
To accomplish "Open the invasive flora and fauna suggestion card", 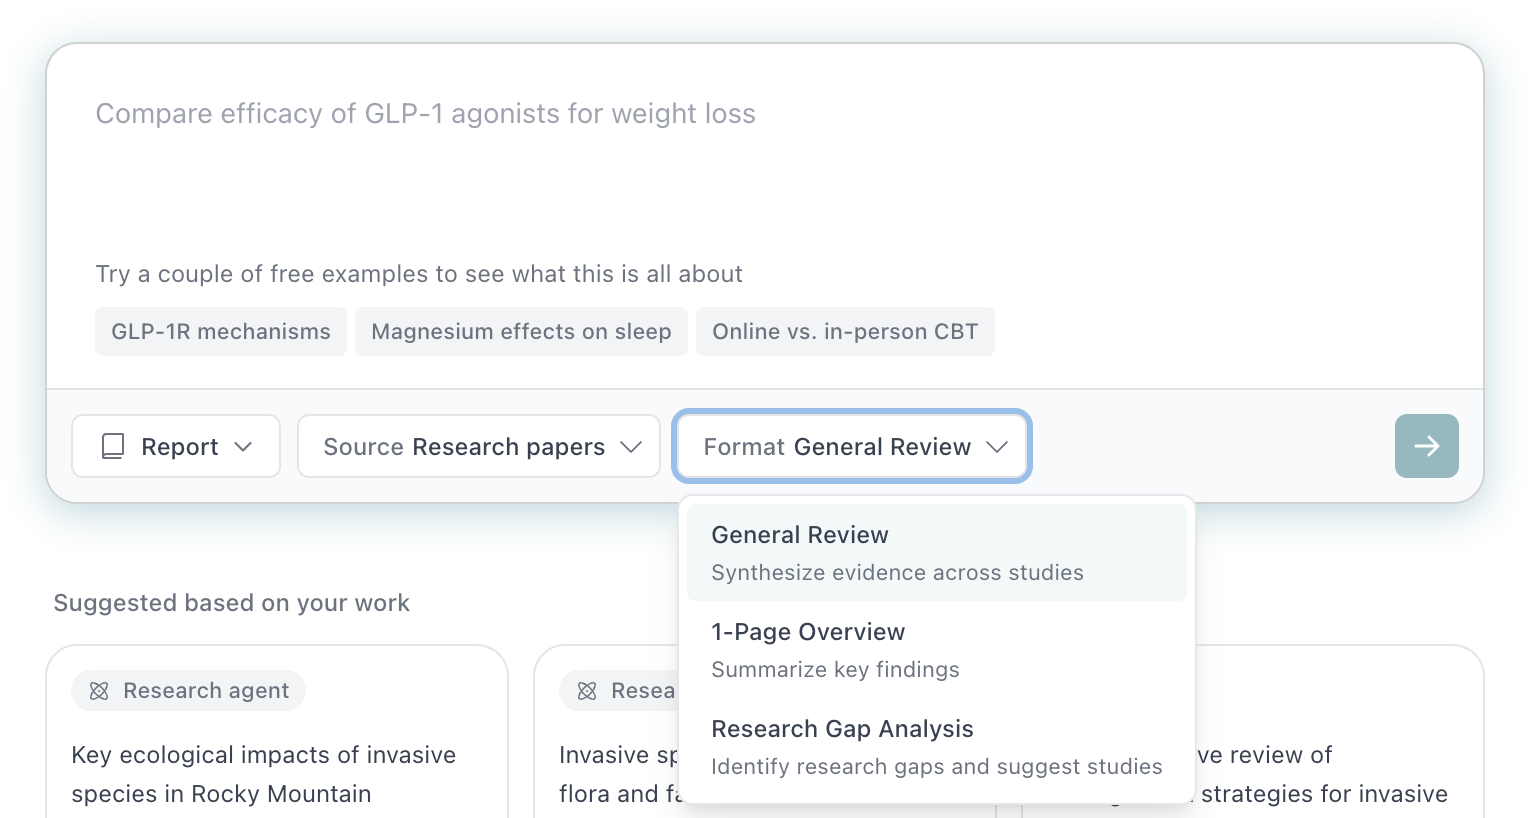I will click(x=610, y=775).
